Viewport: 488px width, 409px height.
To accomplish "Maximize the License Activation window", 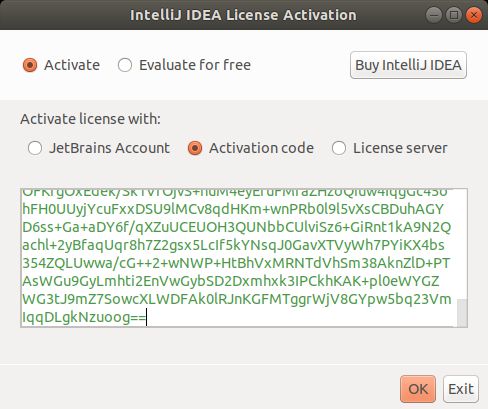I will tap(454, 15).
